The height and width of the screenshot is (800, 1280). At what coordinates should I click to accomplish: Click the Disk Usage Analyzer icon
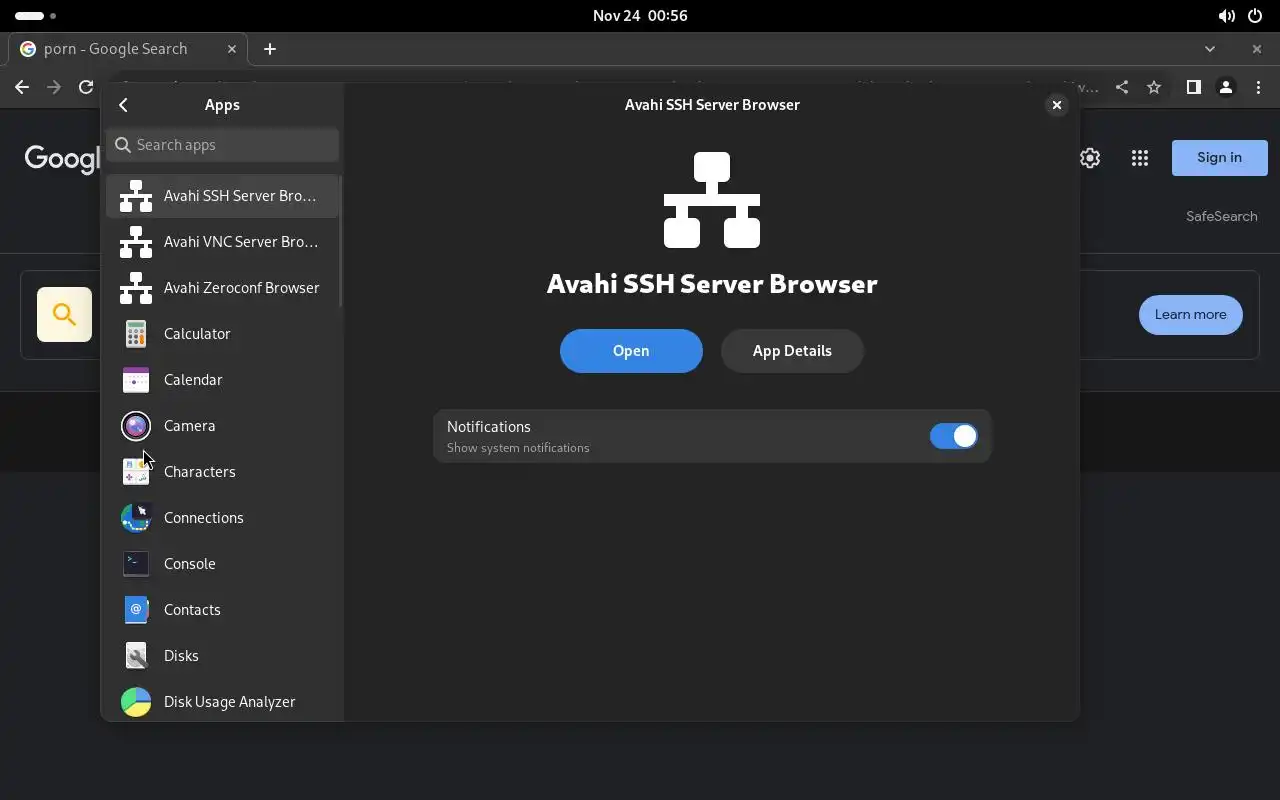pos(136,702)
